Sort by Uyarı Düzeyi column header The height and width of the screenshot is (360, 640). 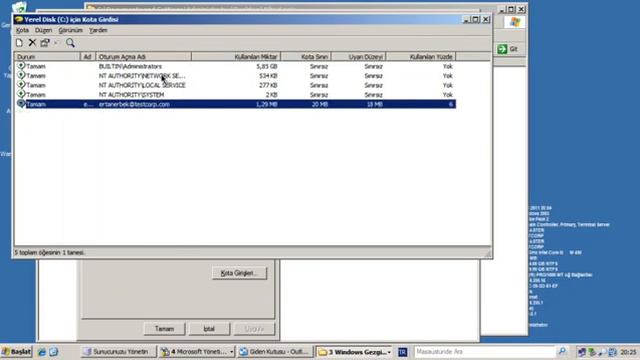tap(358, 57)
